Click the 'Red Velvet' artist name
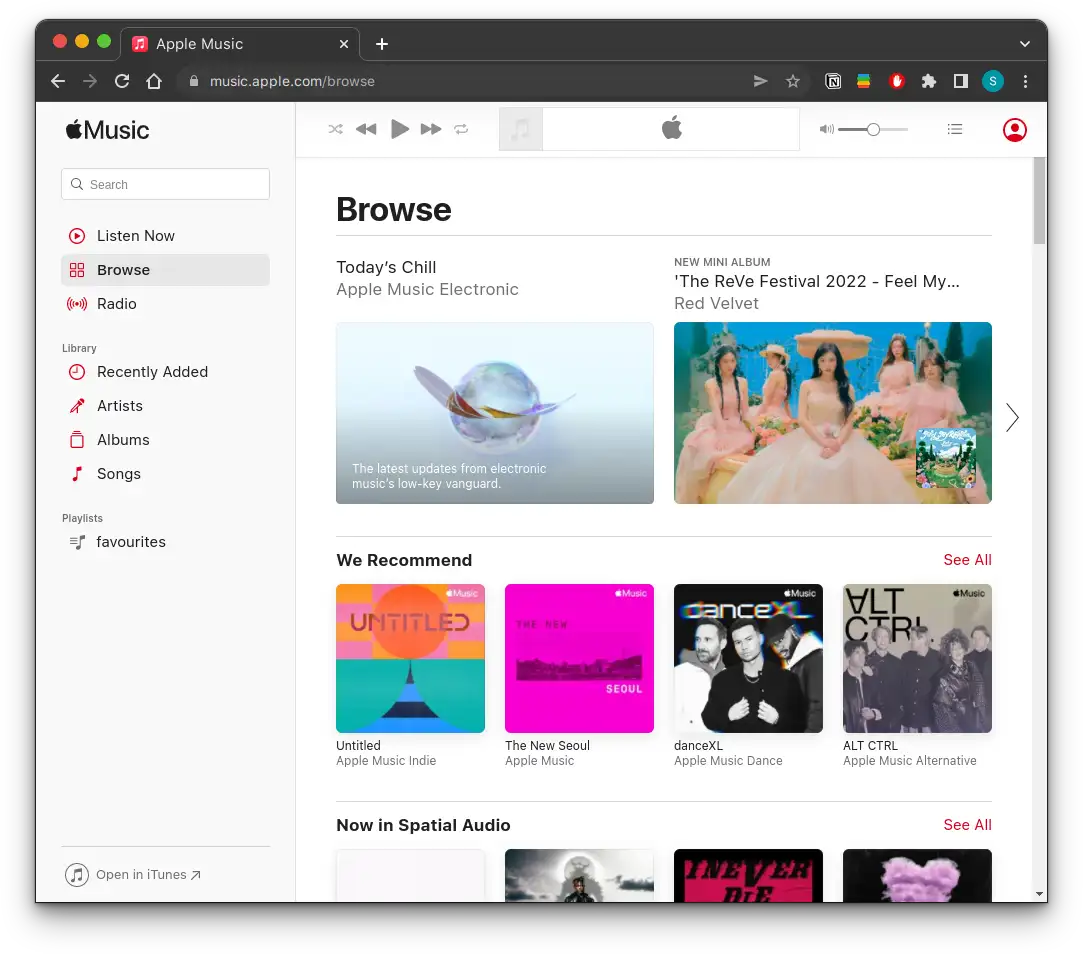Image resolution: width=1083 pixels, height=954 pixels. coord(716,303)
